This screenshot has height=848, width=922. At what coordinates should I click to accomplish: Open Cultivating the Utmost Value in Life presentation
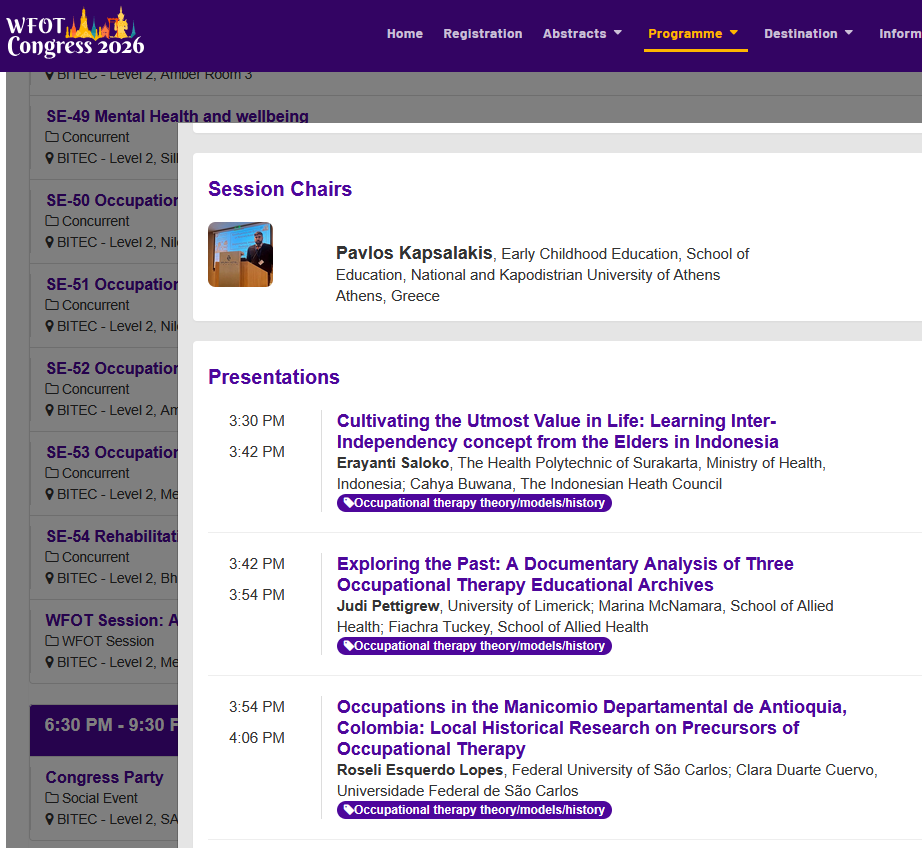click(x=557, y=431)
